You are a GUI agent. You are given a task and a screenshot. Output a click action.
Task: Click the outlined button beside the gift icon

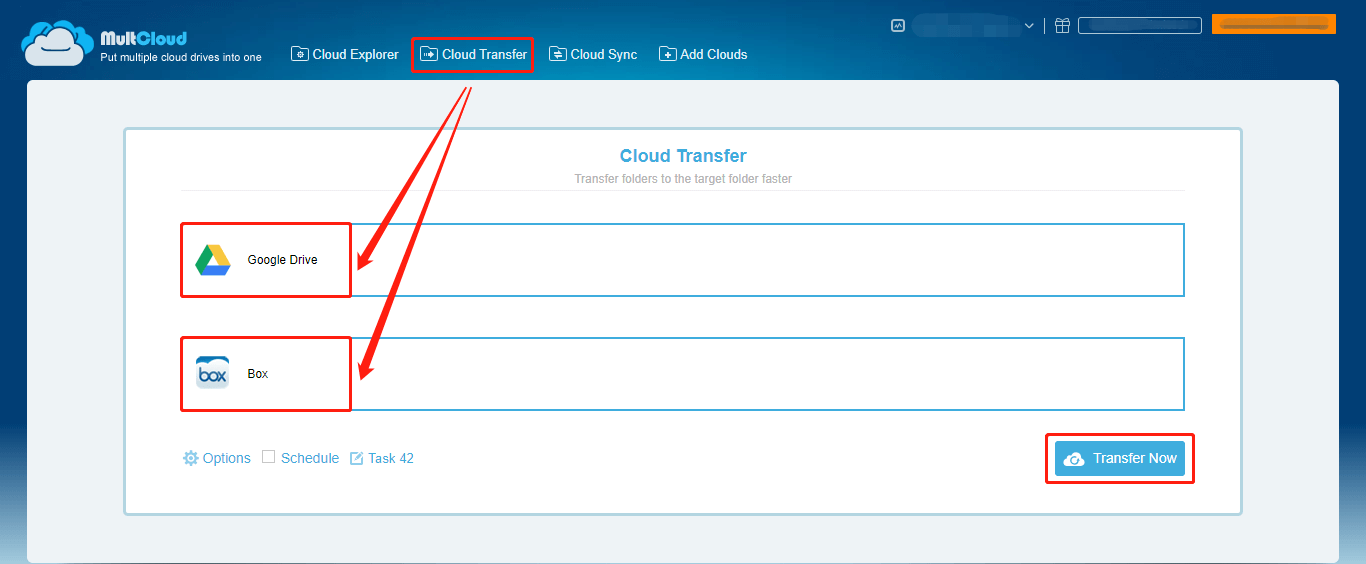pyautogui.click(x=1140, y=26)
